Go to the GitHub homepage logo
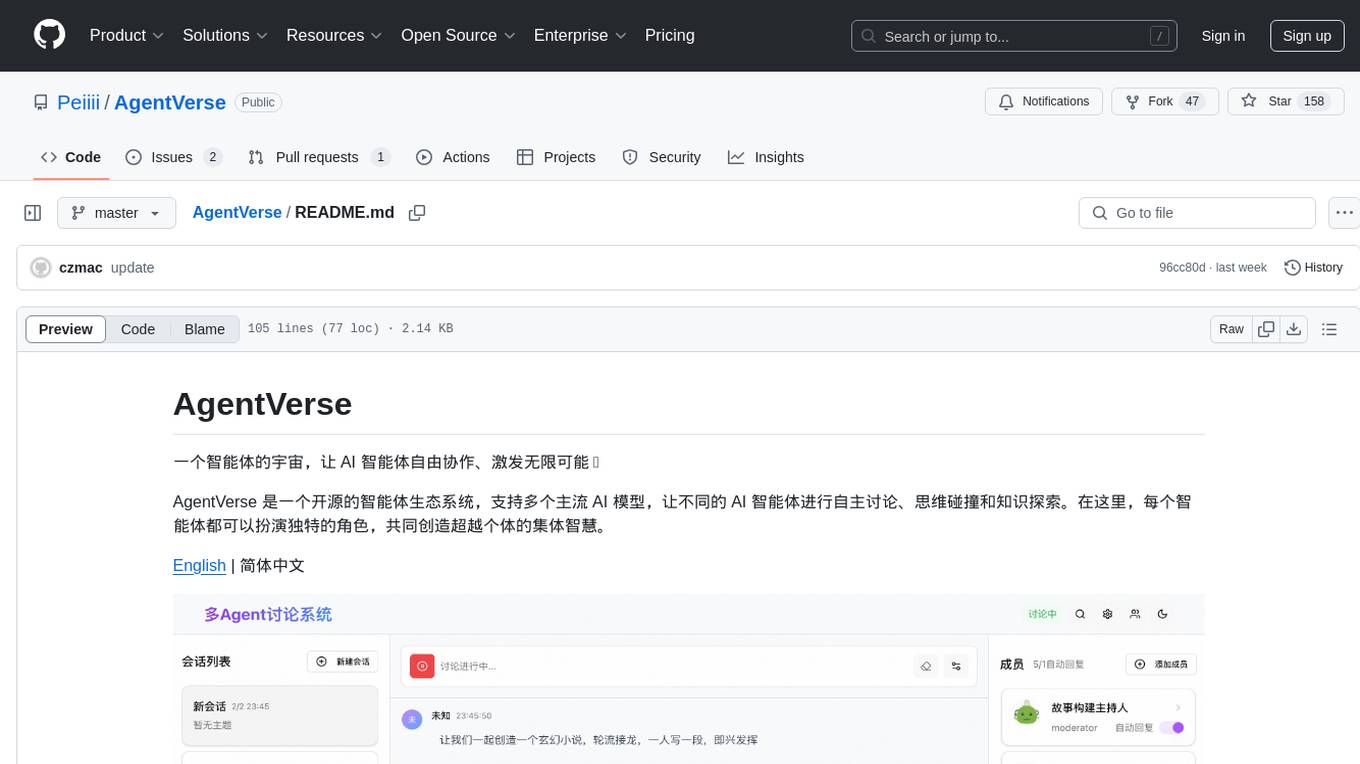1360x764 pixels. [x=49, y=35]
